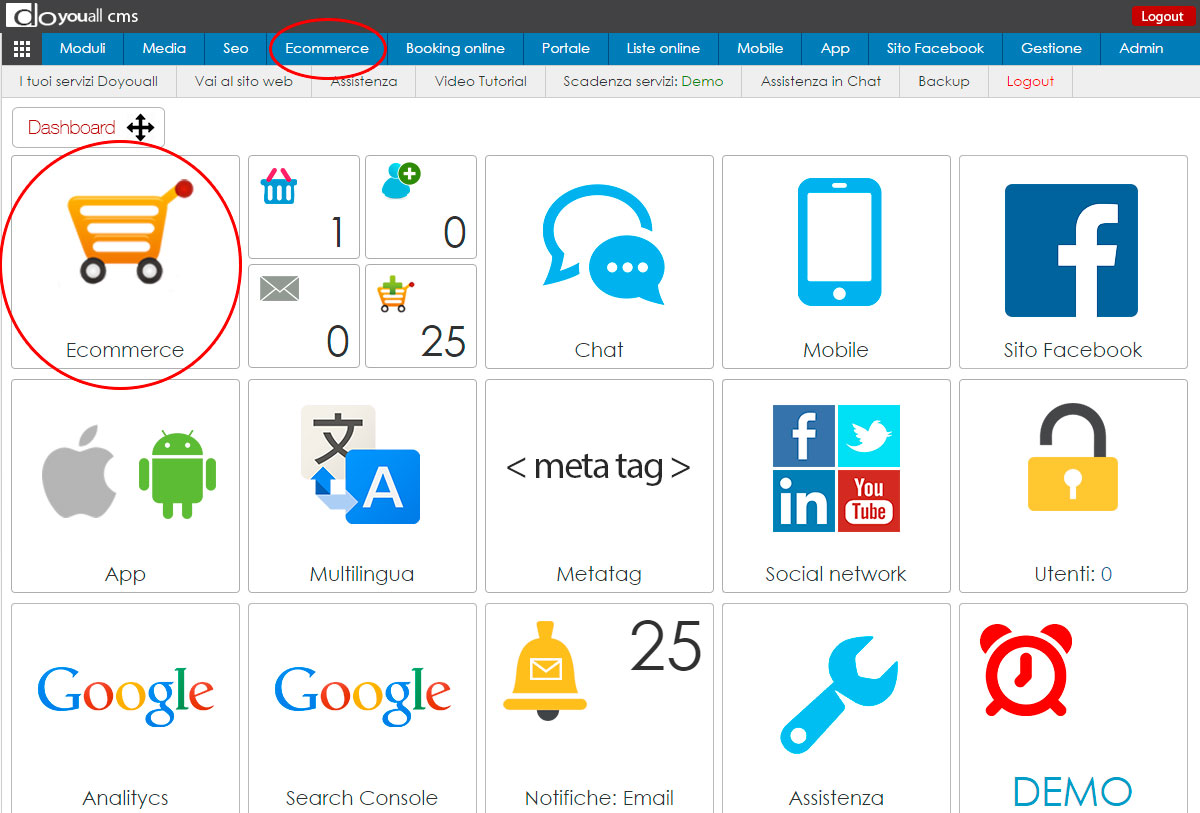The width and height of the screenshot is (1200, 813).
Task: Open the Notifiche Email bell tile
Action: click(x=599, y=708)
